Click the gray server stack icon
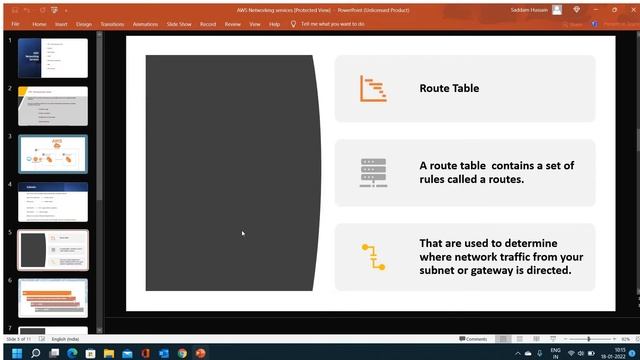The image size is (640, 360). pos(373,173)
